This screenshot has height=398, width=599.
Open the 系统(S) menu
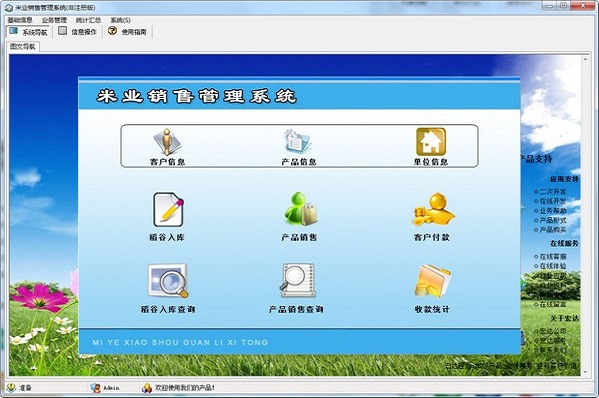[121, 20]
